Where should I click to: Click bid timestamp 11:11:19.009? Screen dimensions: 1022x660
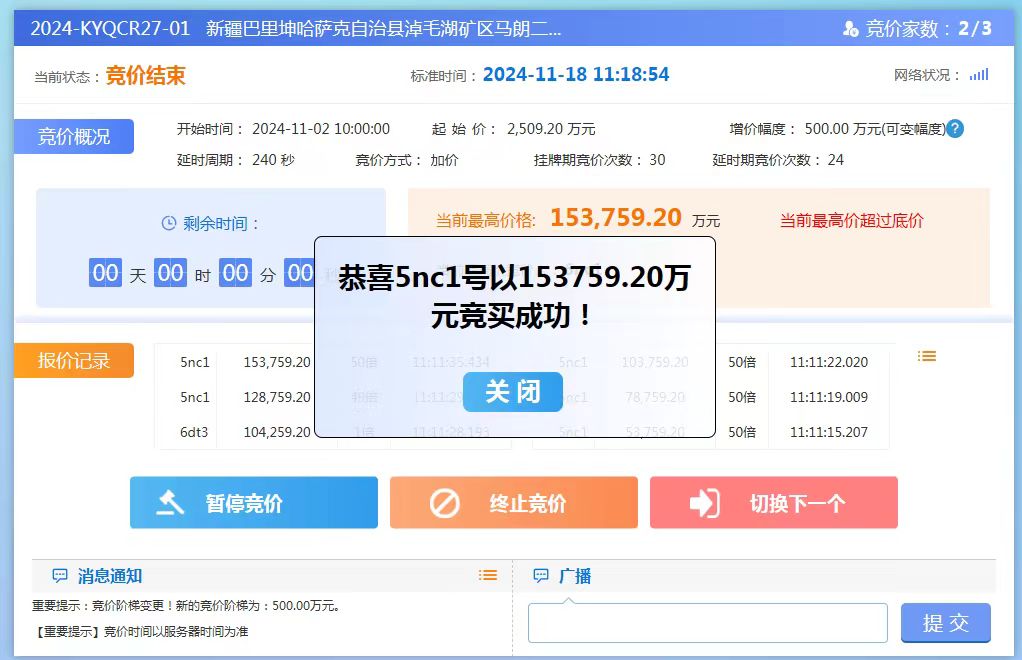click(829, 397)
